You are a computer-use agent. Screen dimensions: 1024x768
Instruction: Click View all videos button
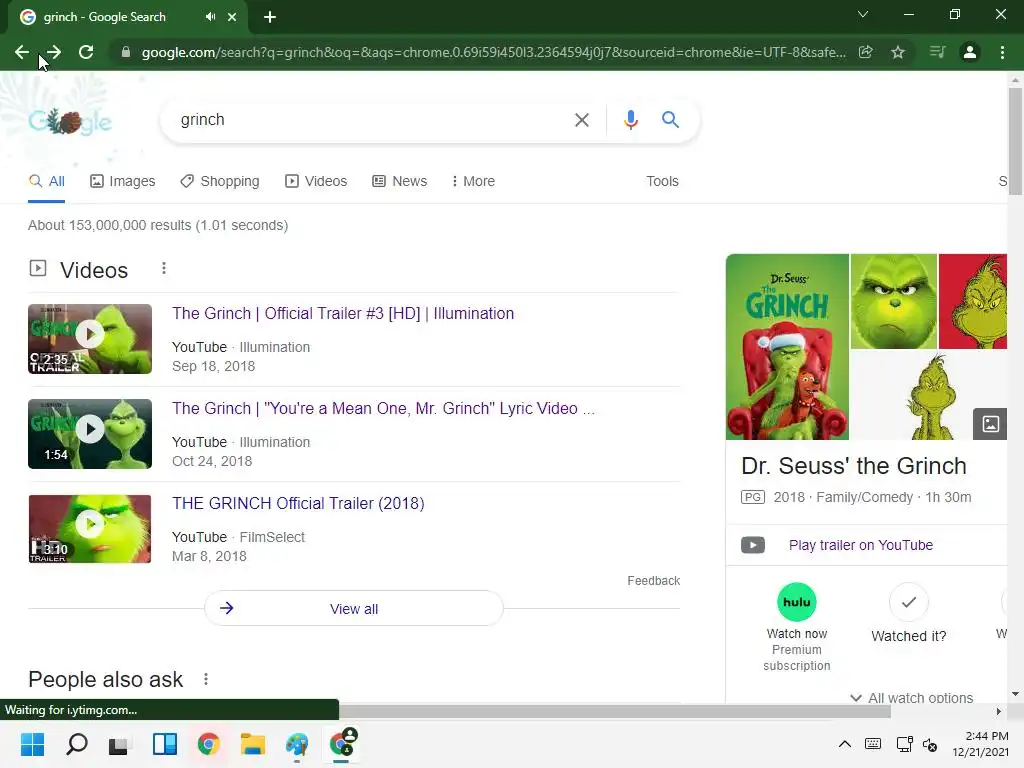(x=354, y=609)
